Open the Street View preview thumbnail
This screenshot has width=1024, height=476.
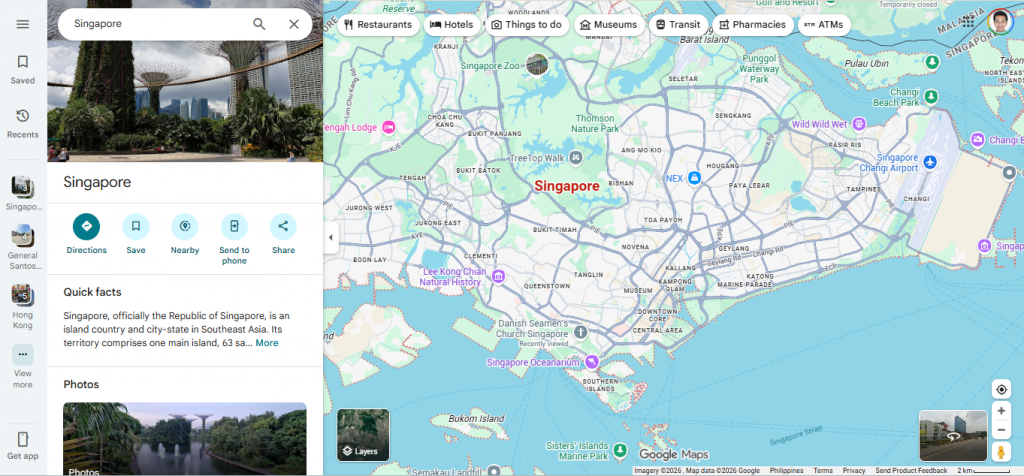tap(952, 435)
